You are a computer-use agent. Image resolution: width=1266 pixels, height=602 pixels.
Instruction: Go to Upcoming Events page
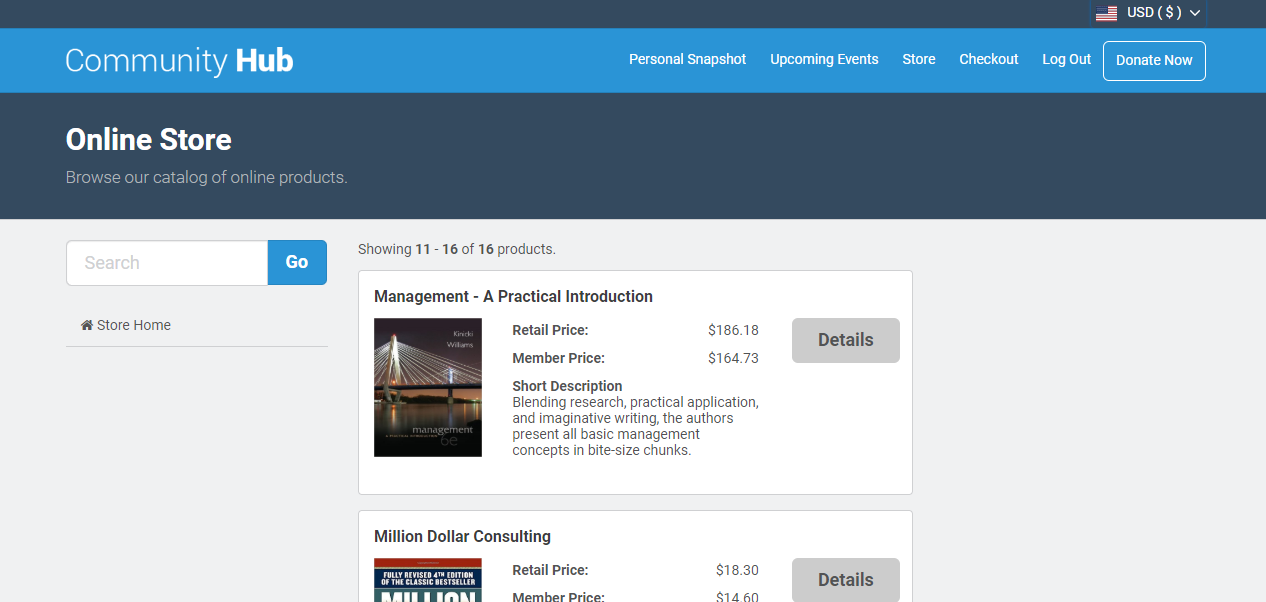[x=824, y=59]
